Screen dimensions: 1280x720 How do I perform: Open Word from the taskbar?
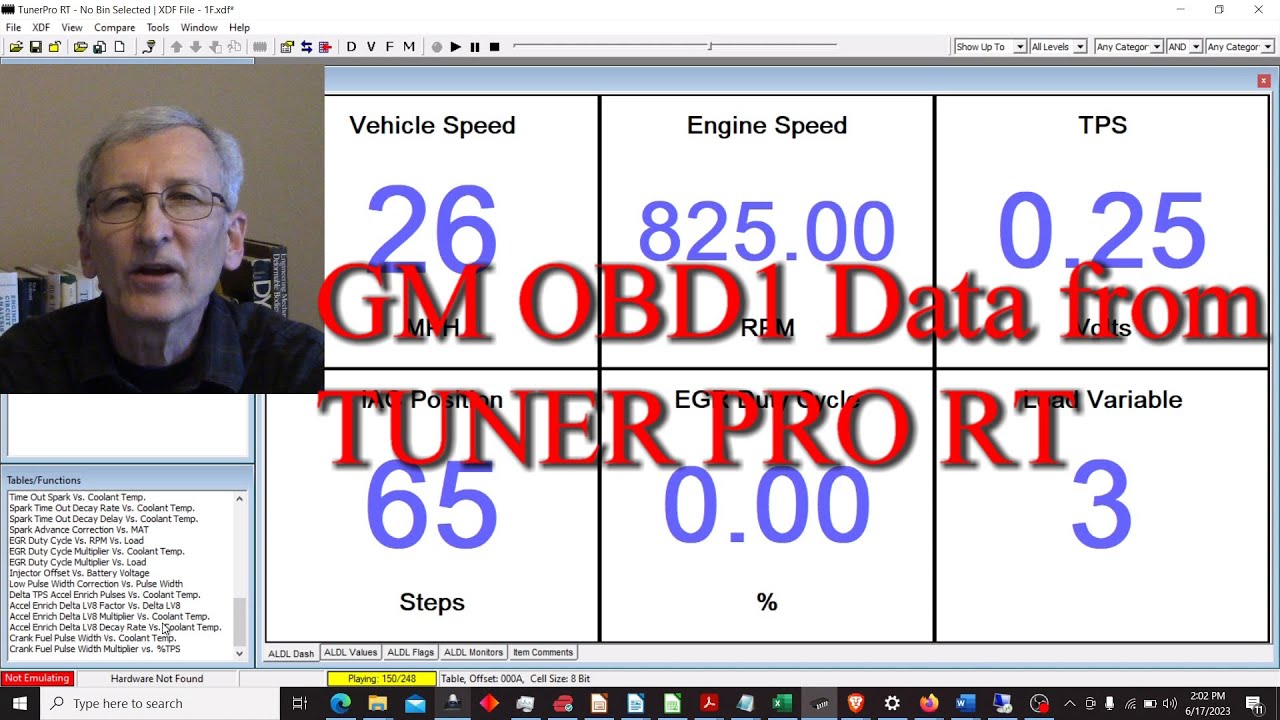click(965, 703)
